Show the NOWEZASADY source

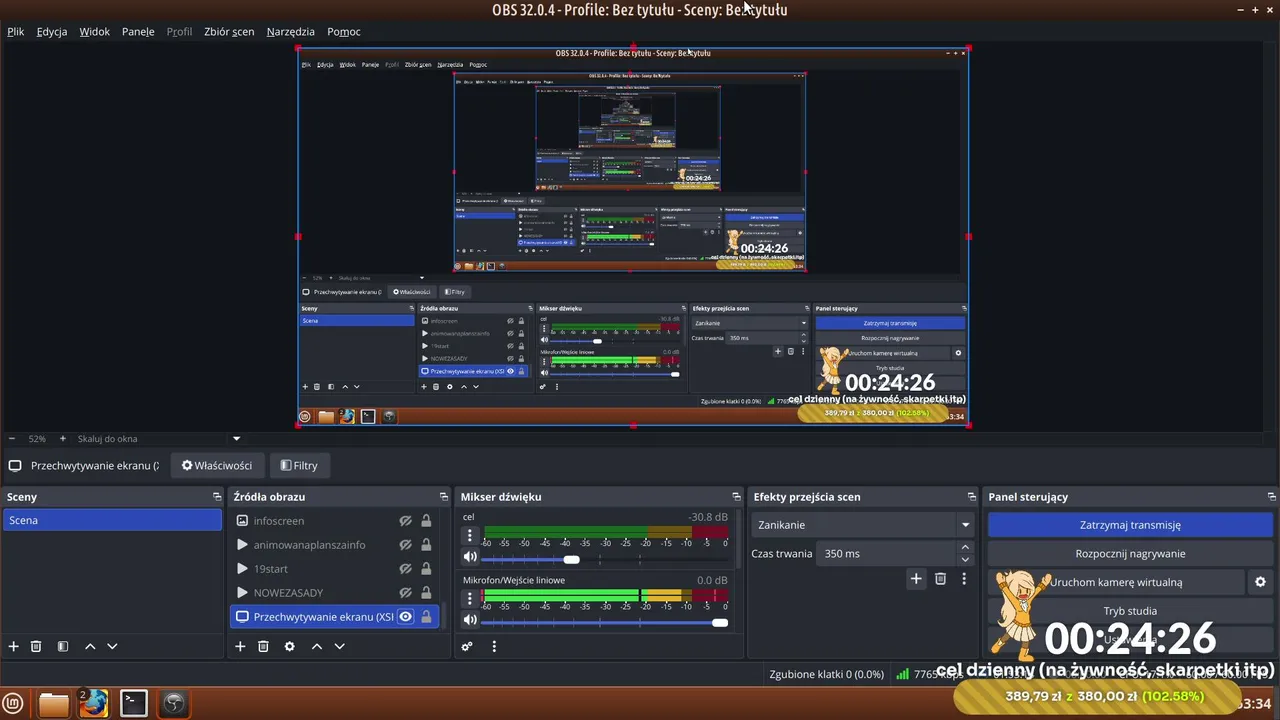pos(406,593)
